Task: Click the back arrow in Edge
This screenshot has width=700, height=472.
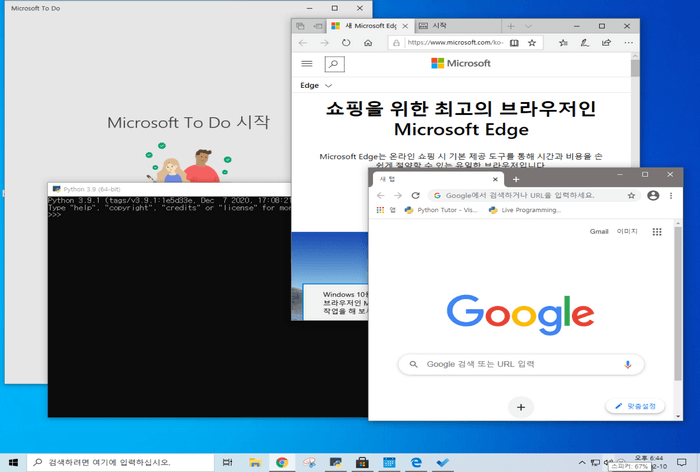Action: [303, 43]
